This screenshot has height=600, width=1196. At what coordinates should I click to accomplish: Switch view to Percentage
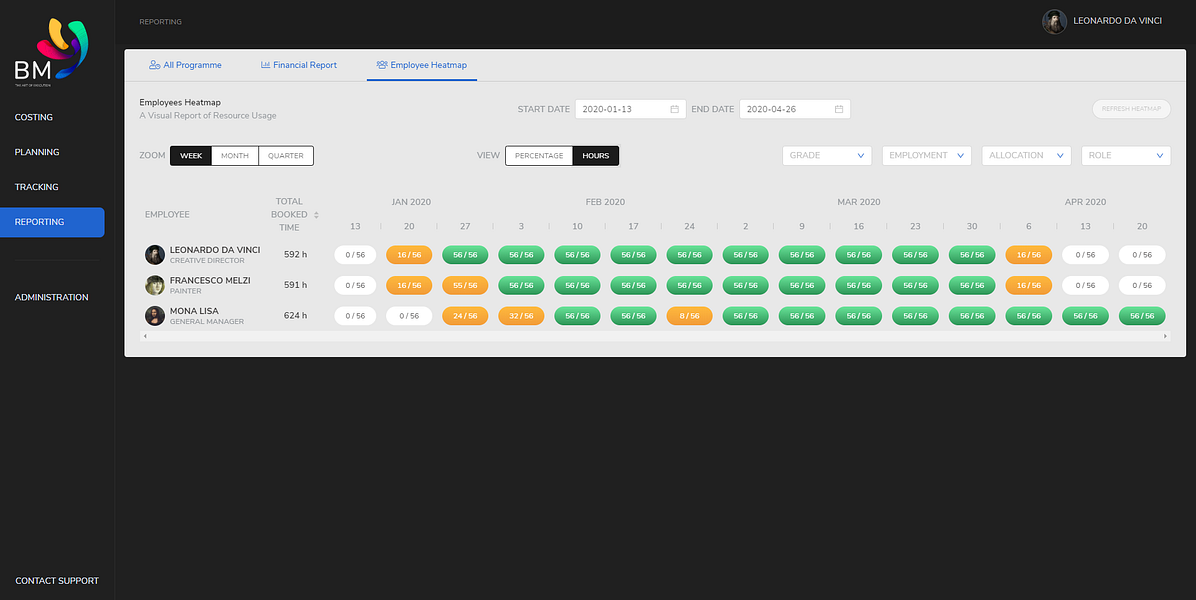click(x=539, y=156)
